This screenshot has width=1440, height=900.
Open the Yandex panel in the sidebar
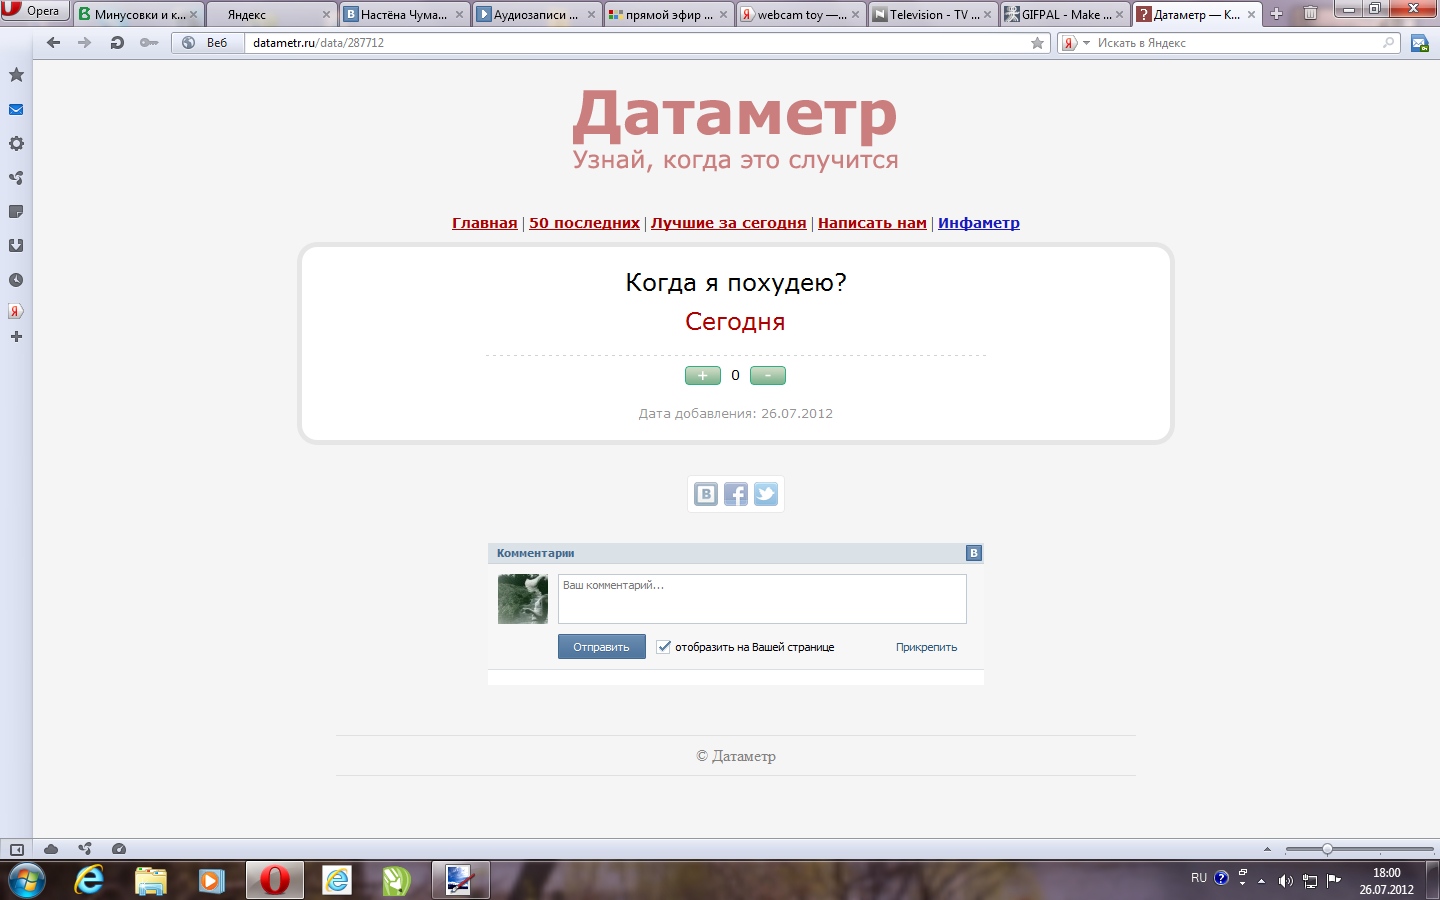(16, 311)
